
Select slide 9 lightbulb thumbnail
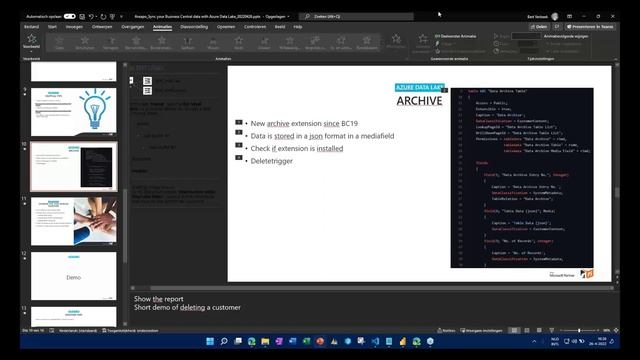(73, 112)
